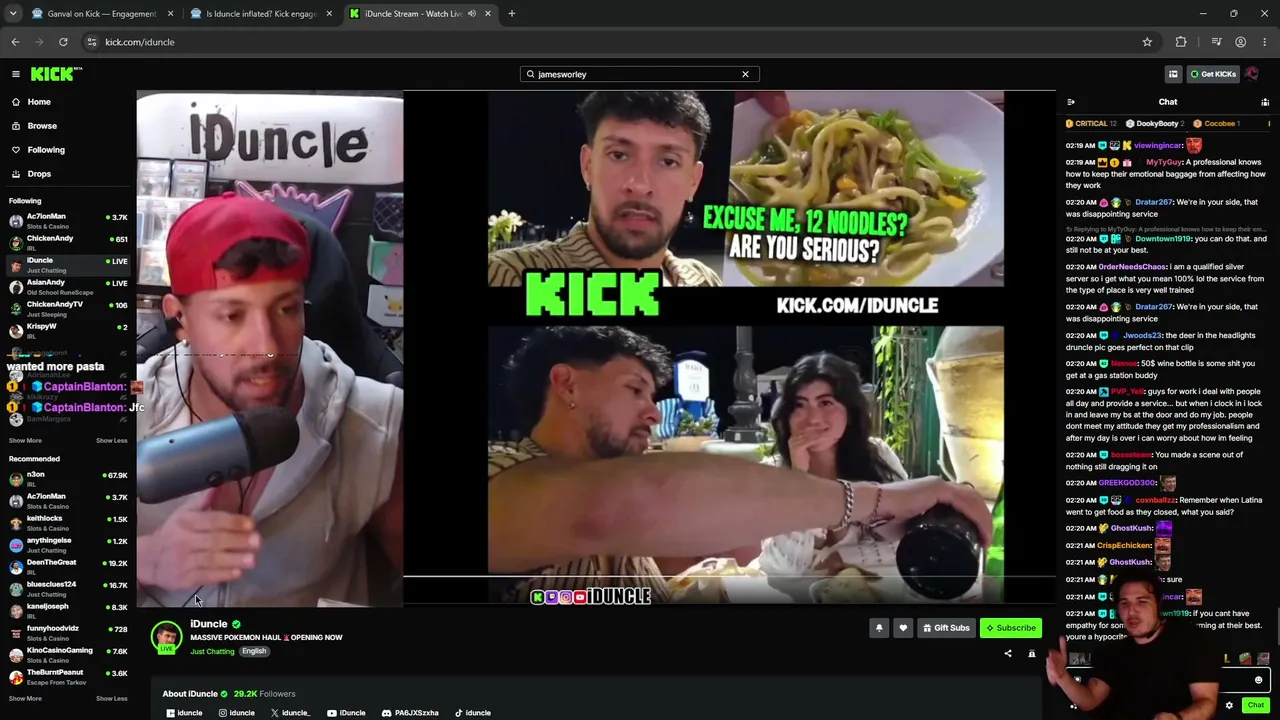Open the Just Chatting category link
This screenshot has height=720, width=1280.
212,652
